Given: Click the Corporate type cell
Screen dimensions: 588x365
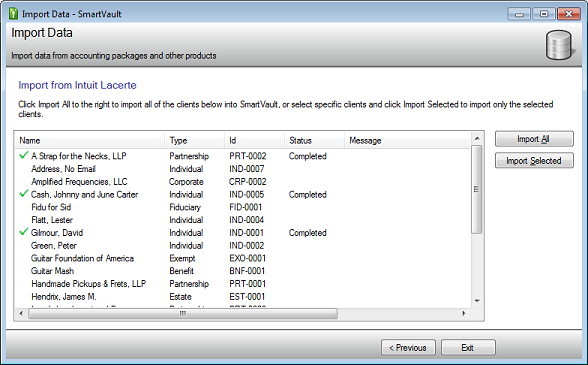Looking at the screenshot, I should click(186, 182).
